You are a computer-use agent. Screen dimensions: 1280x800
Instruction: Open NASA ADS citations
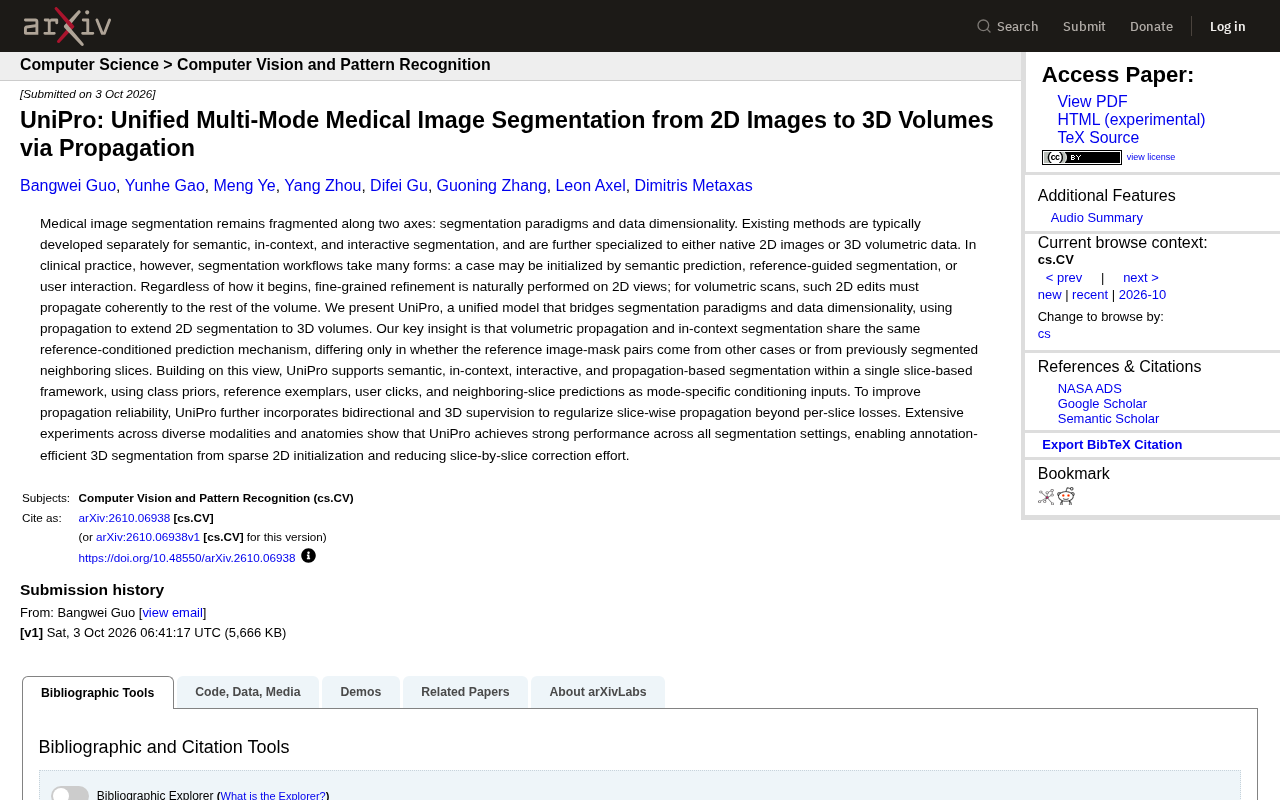[x=1090, y=389]
